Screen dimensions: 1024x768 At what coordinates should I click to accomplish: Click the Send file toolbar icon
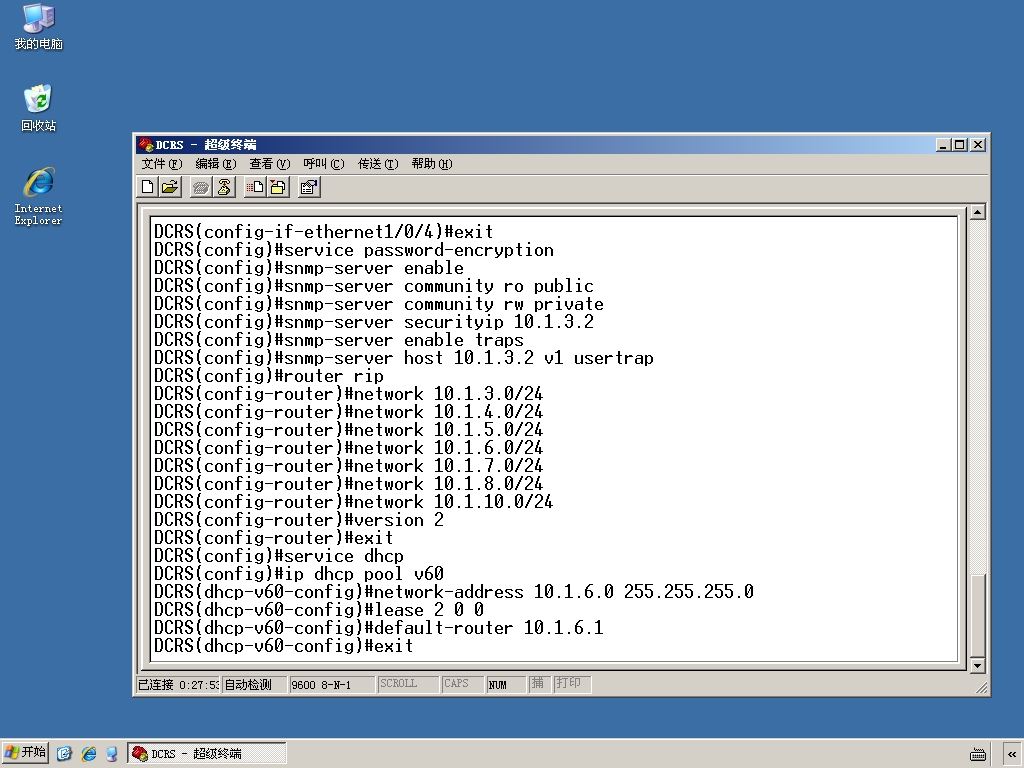pos(255,187)
